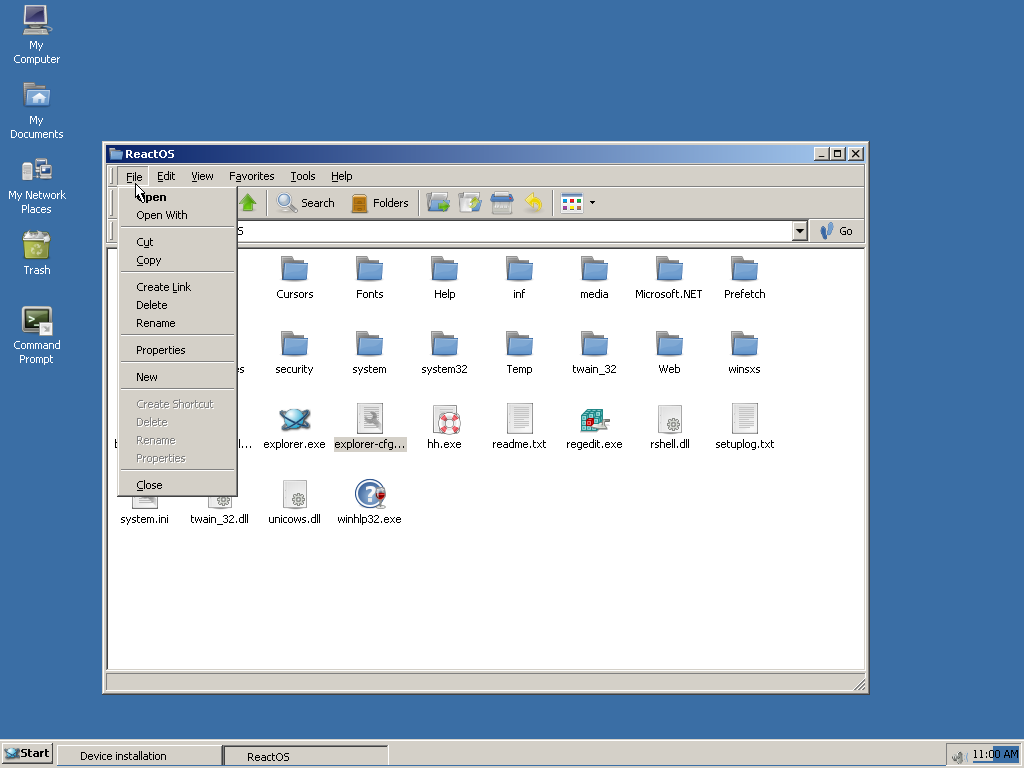
Task: Select the hh.exe lifebuoy icon
Action: (445, 419)
